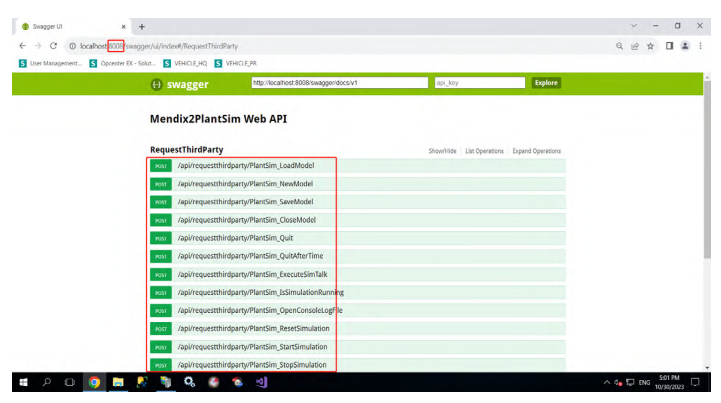
Task: Click the api_key input field
Action: (480, 83)
